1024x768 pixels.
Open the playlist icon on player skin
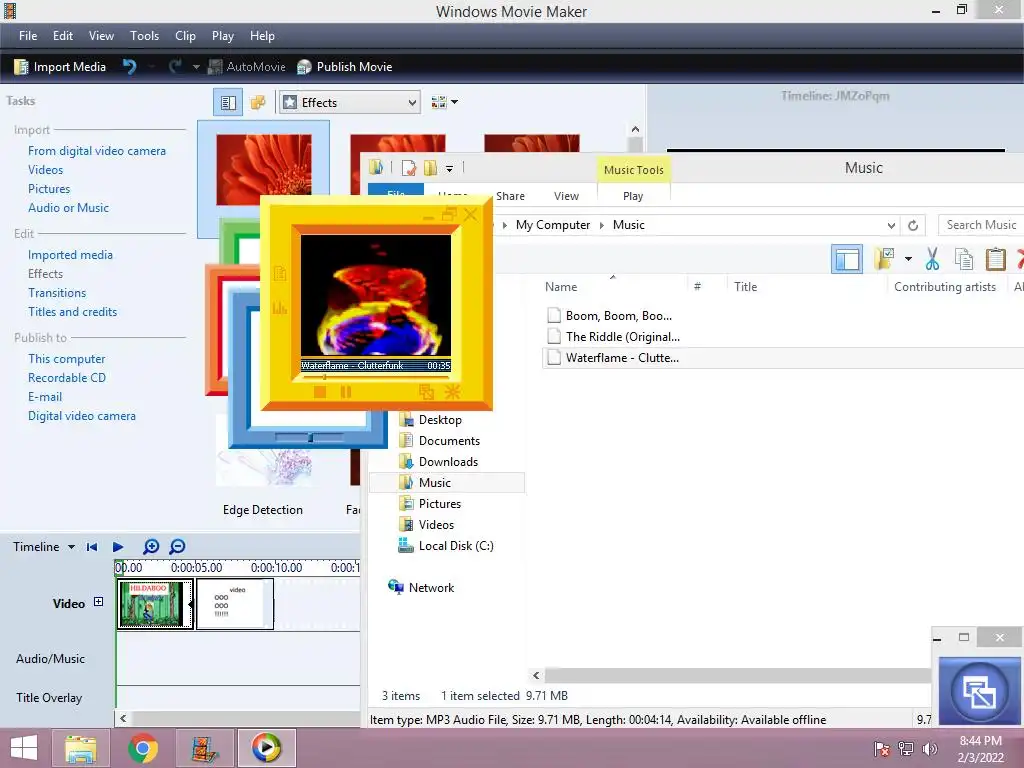pos(280,274)
